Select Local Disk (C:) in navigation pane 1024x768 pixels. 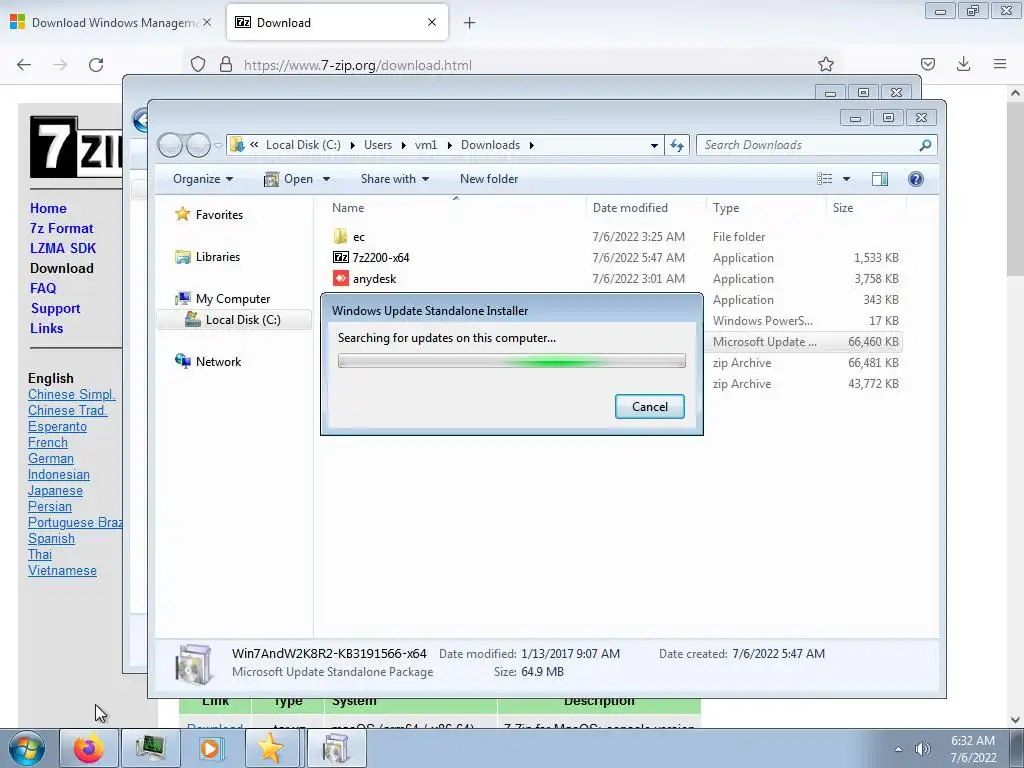(x=233, y=319)
